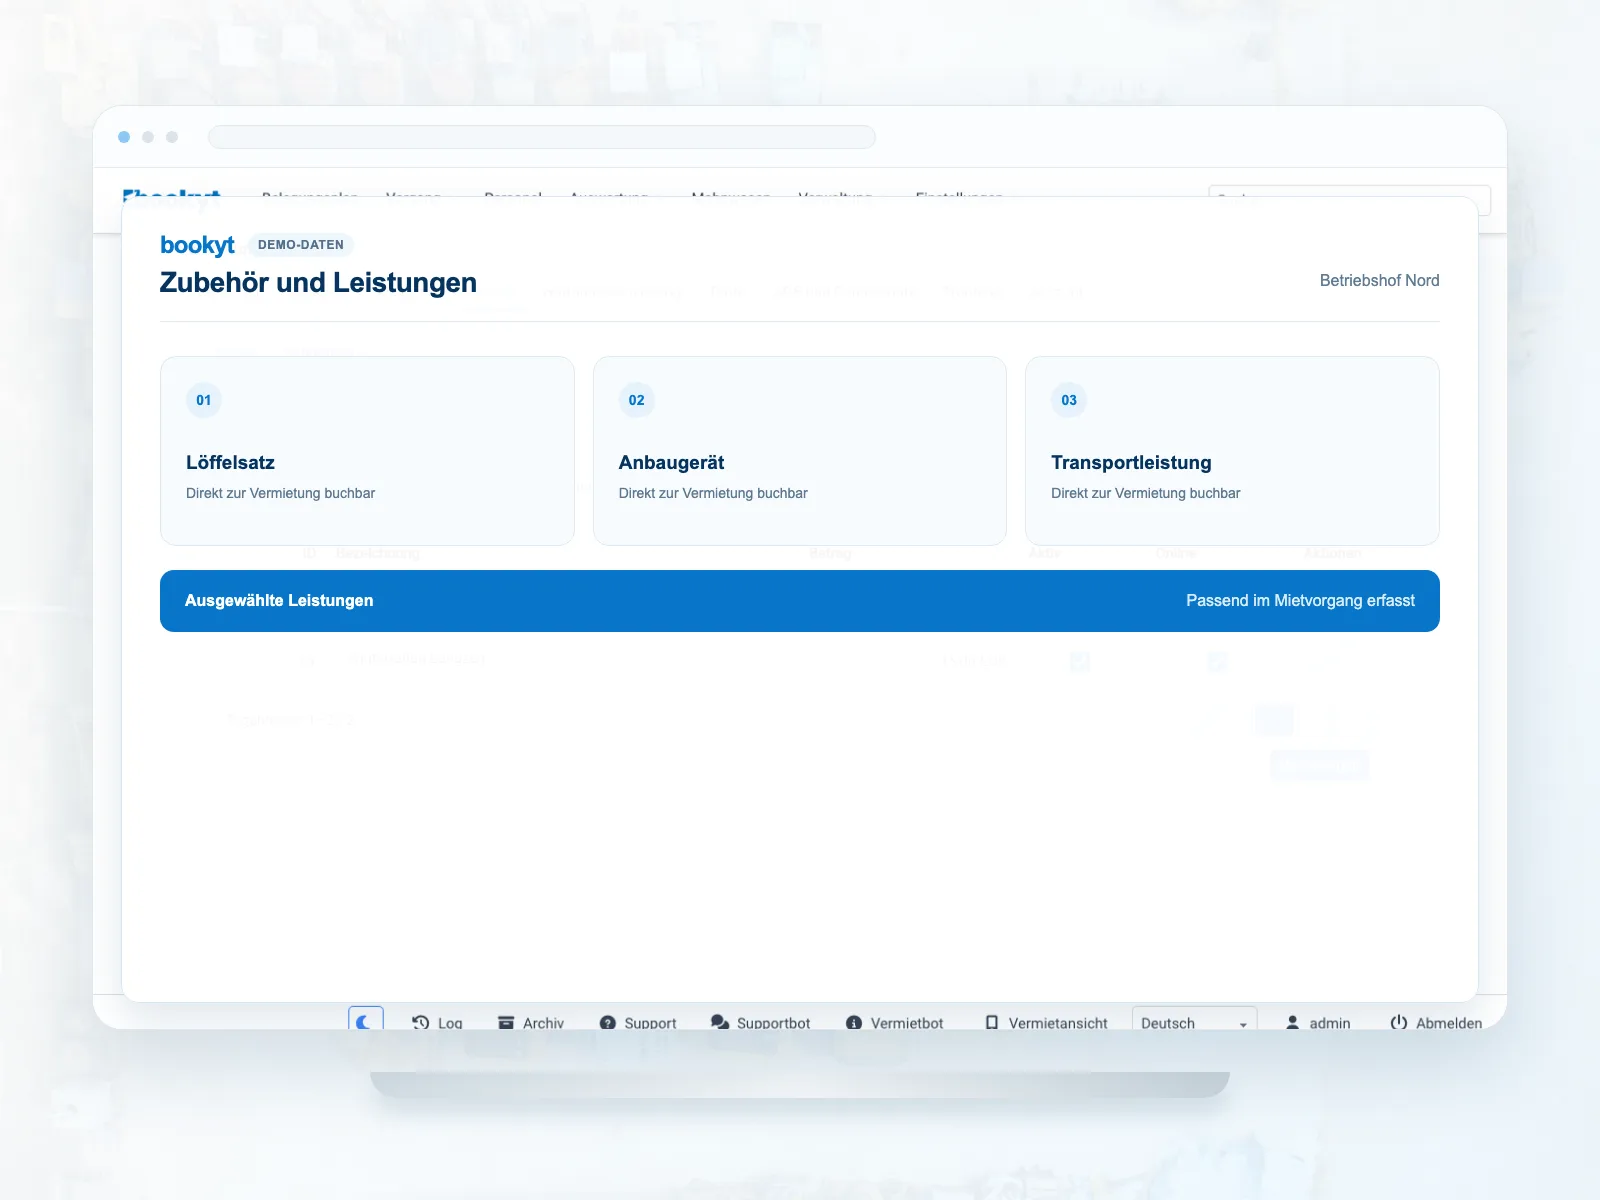Click the browser address bar field

542,137
